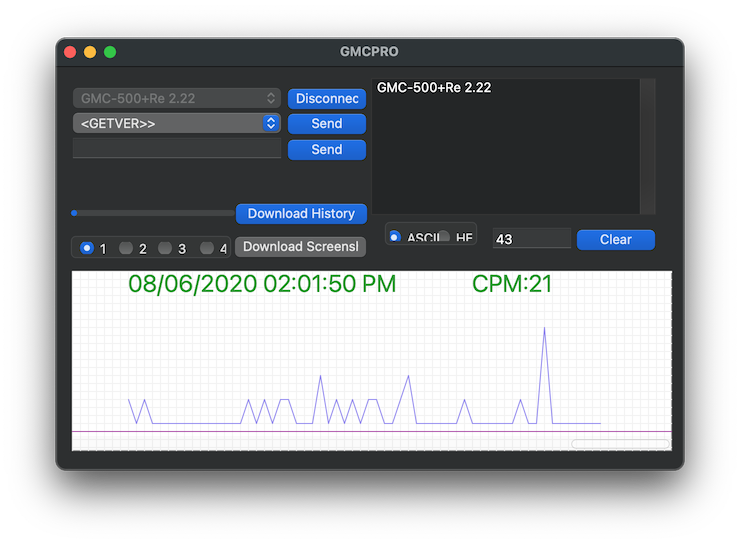Expand the <GETVER>> command dropdown
740x544 pixels.
click(x=177, y=123)
